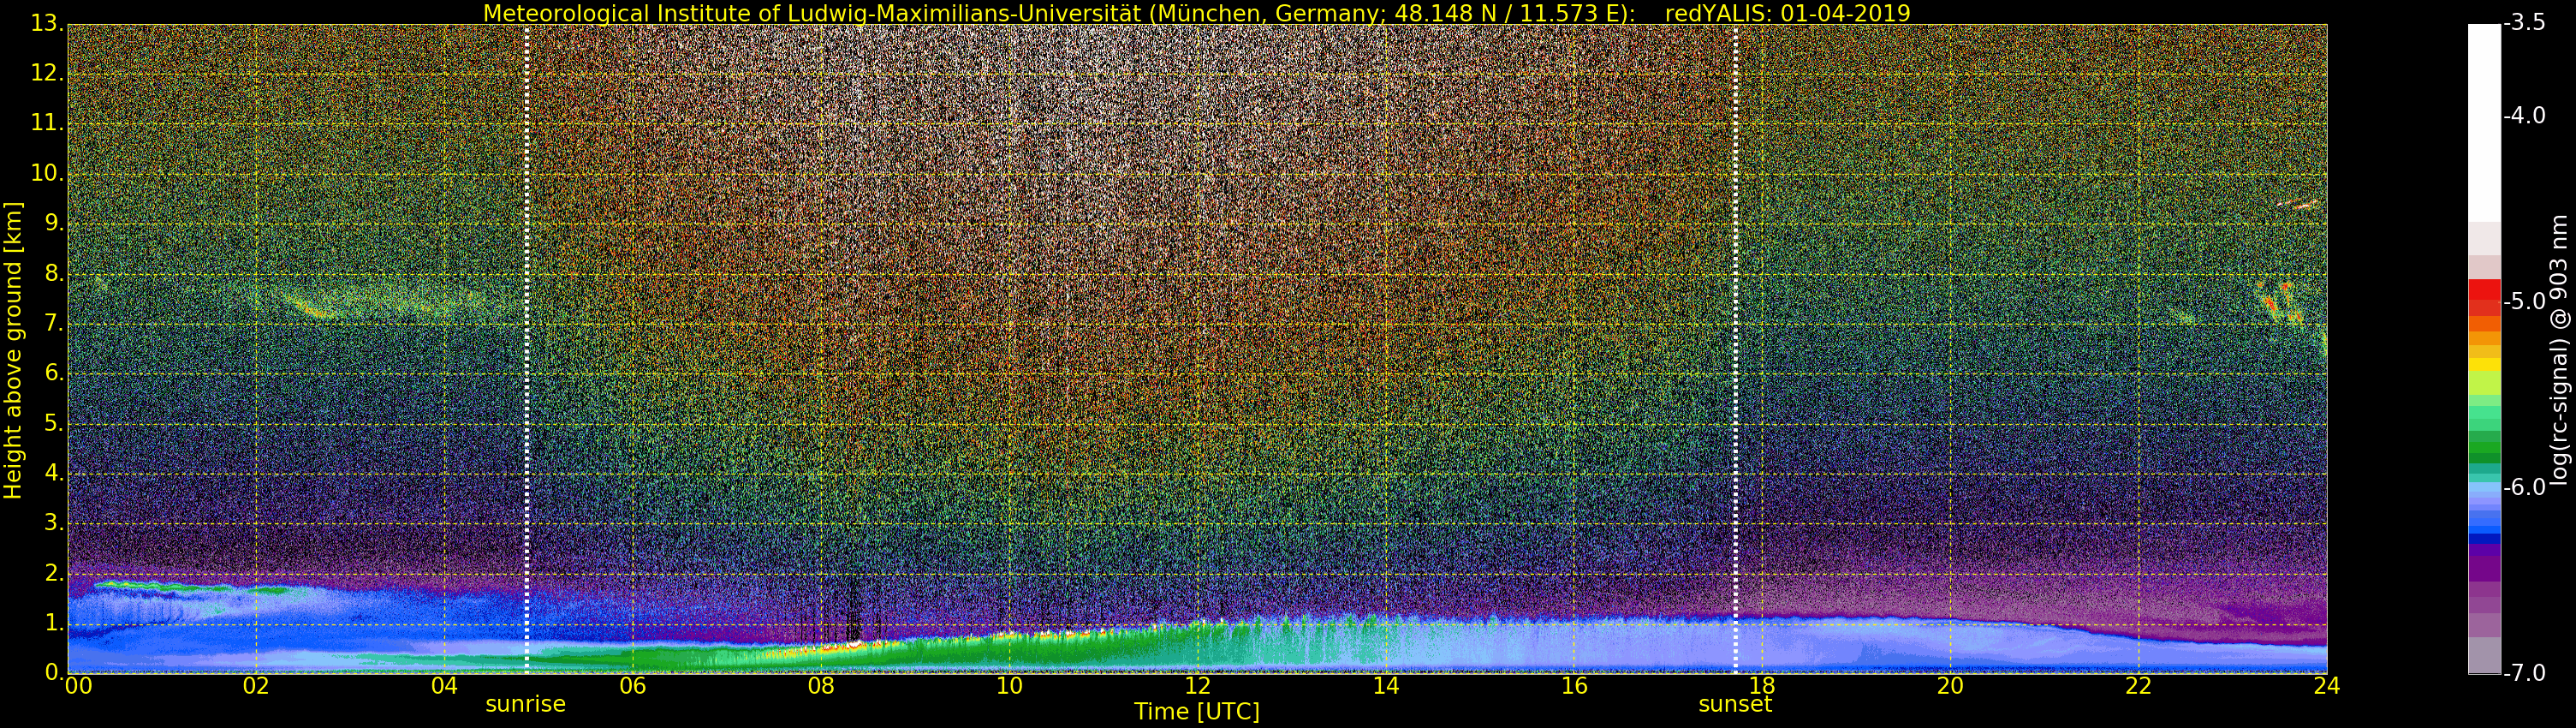Select the white dotted sunrise line marker
This screenshot has height=728, width=2576.
(x=527, y=348)
